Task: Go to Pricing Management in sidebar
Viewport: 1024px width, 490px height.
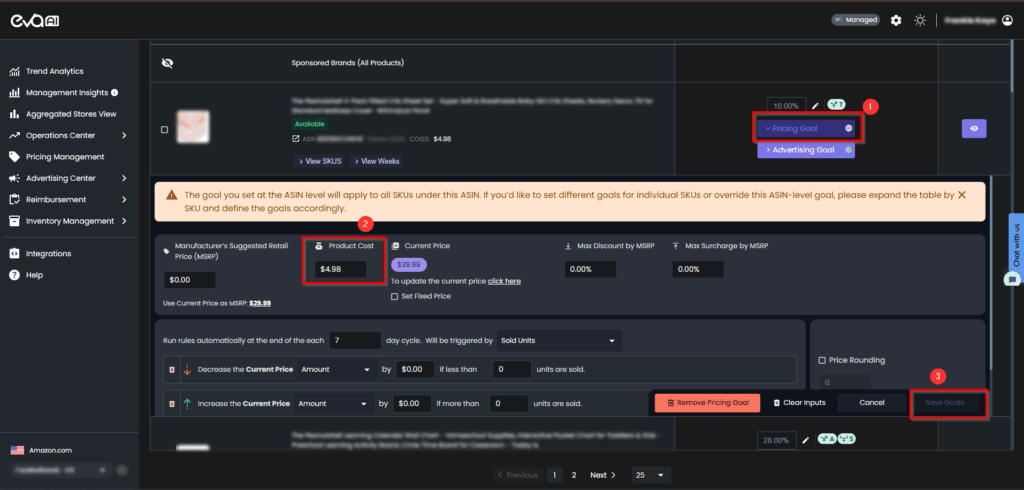Action: click(64, 157)
